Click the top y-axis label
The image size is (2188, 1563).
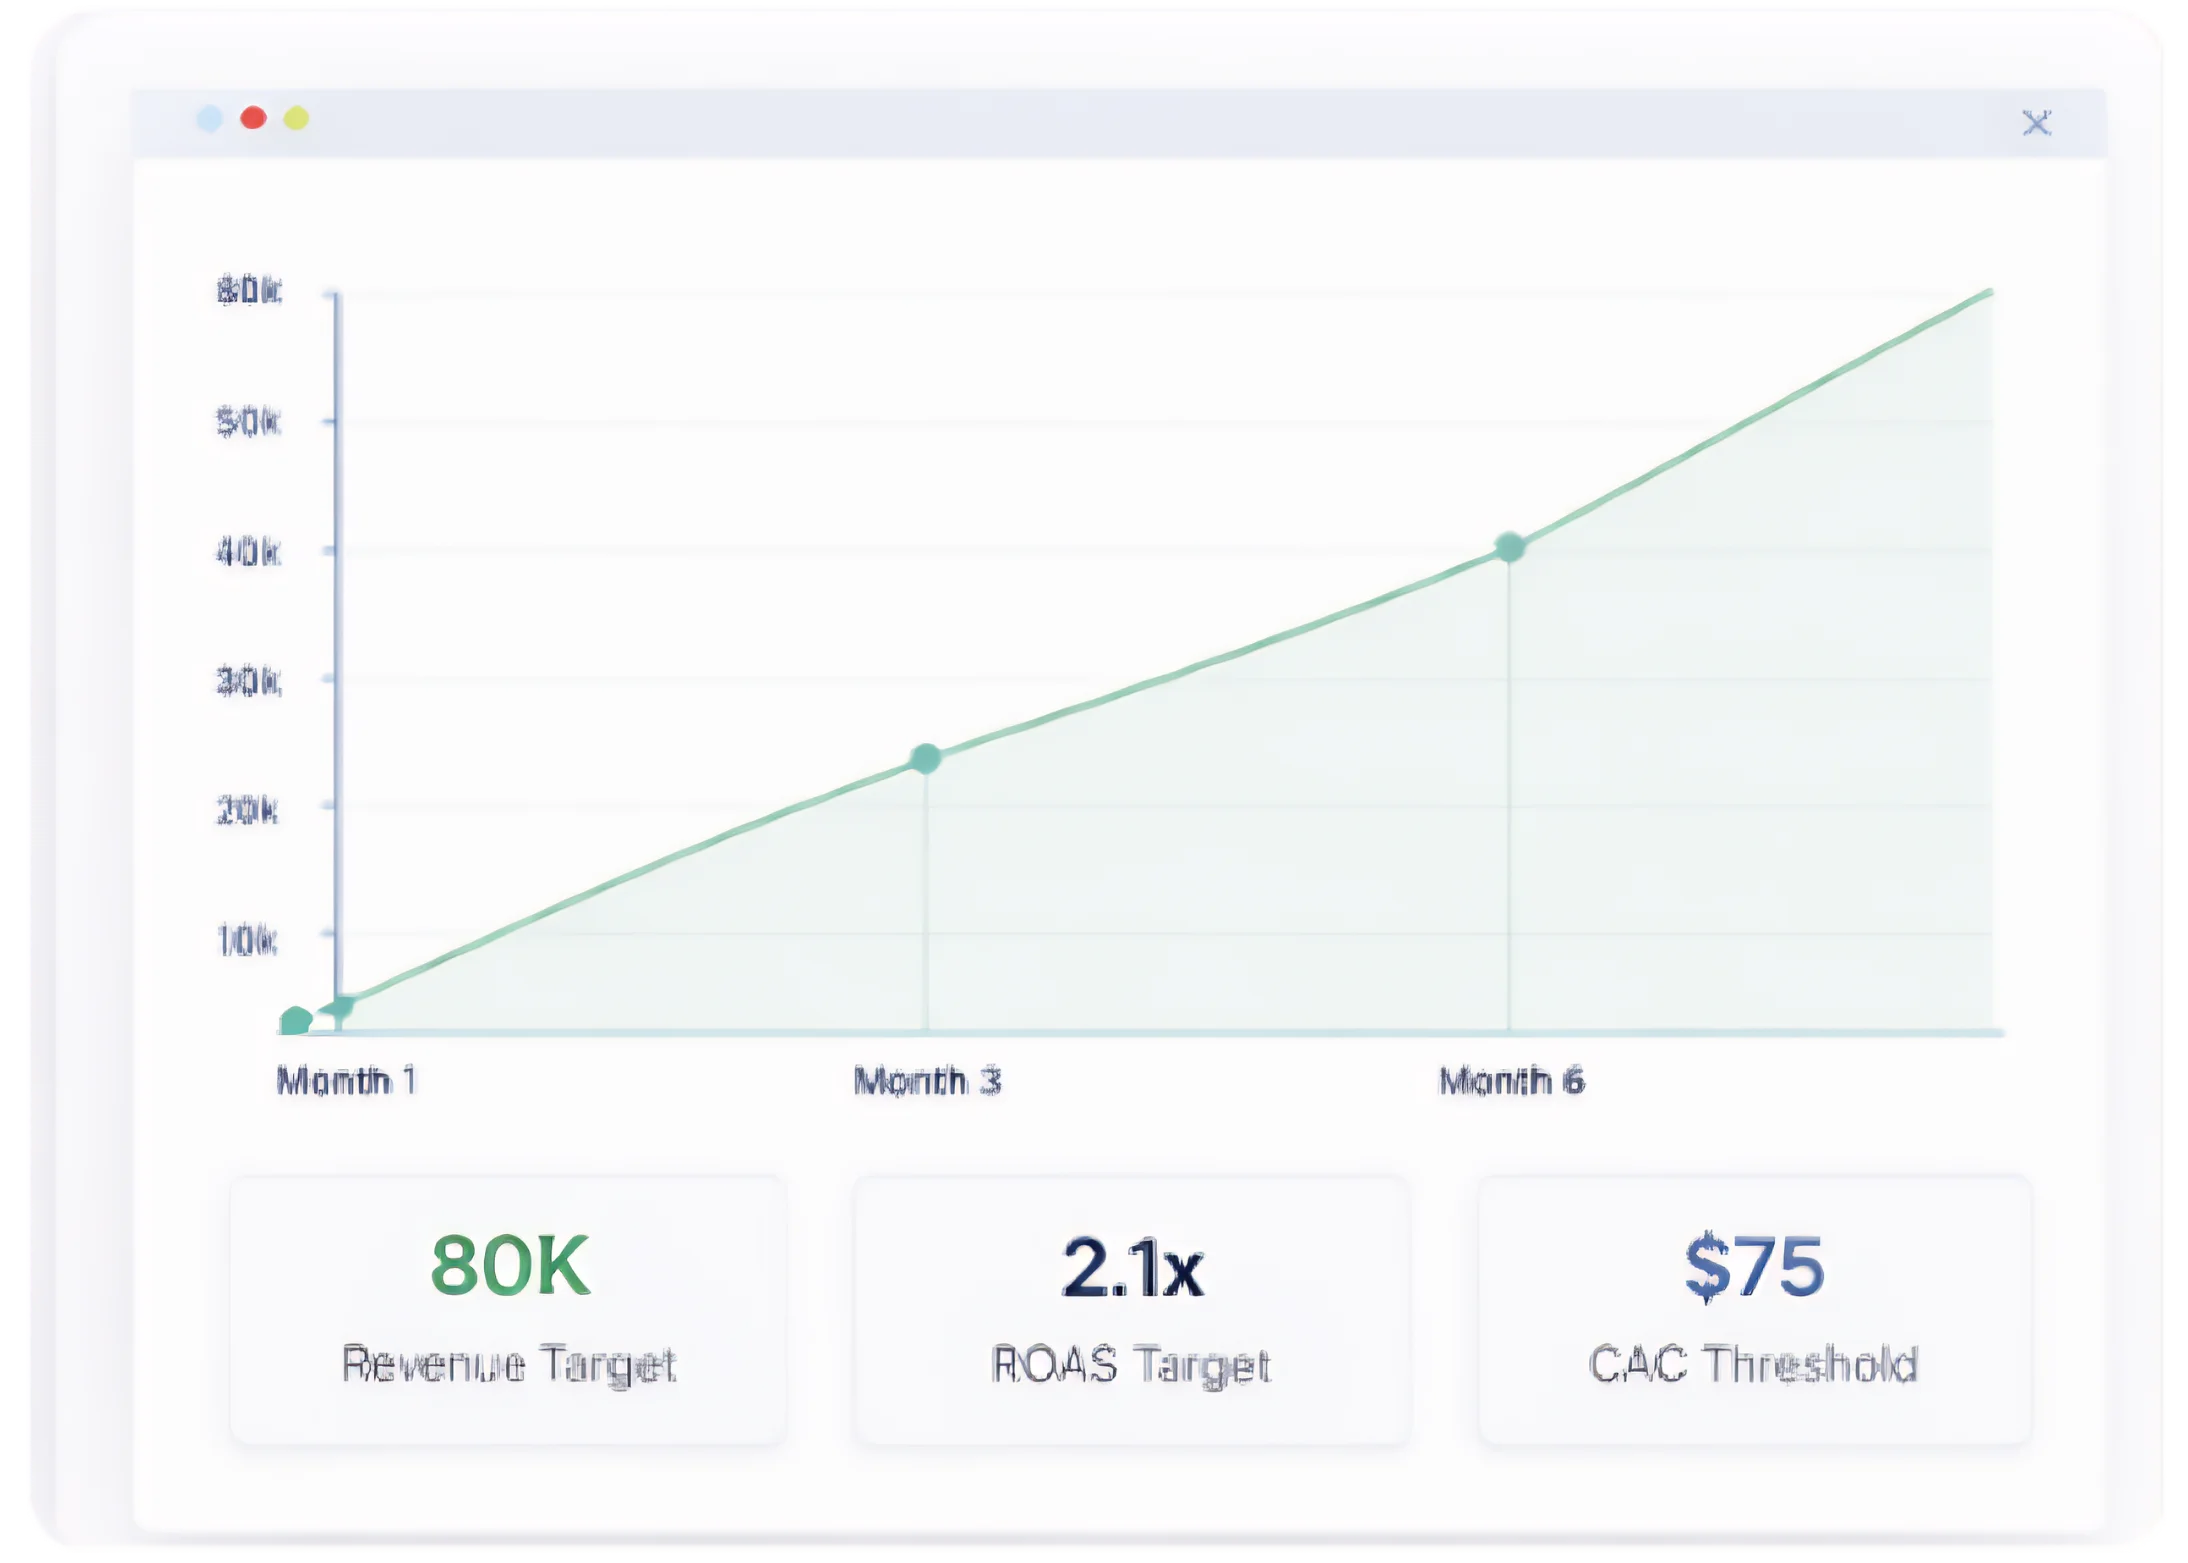coord(249,291)
